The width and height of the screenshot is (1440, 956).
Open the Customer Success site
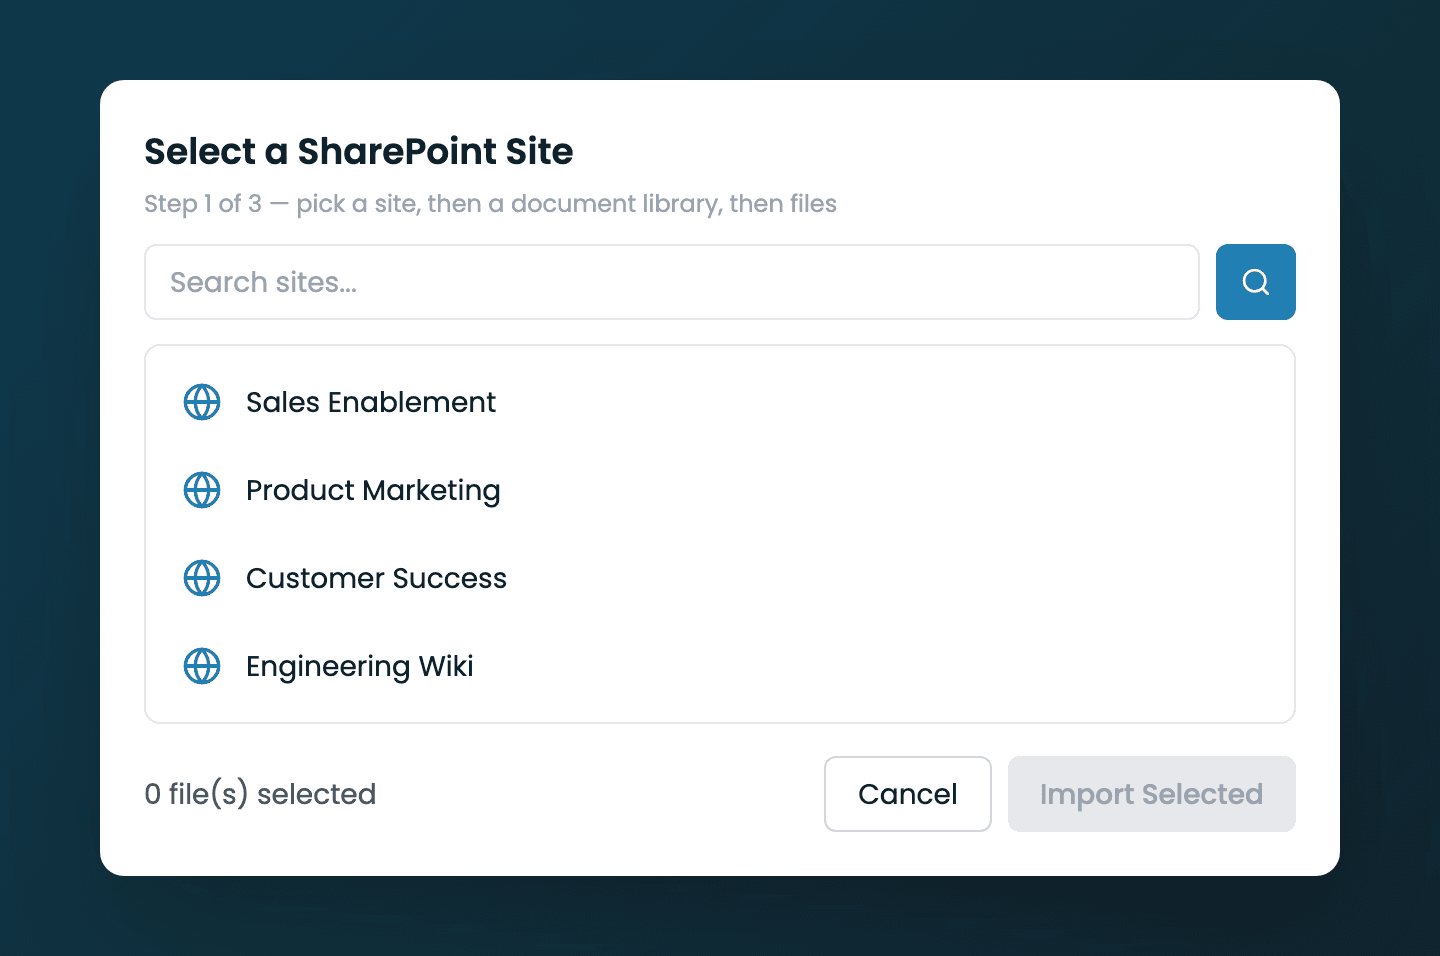[720, 578]
